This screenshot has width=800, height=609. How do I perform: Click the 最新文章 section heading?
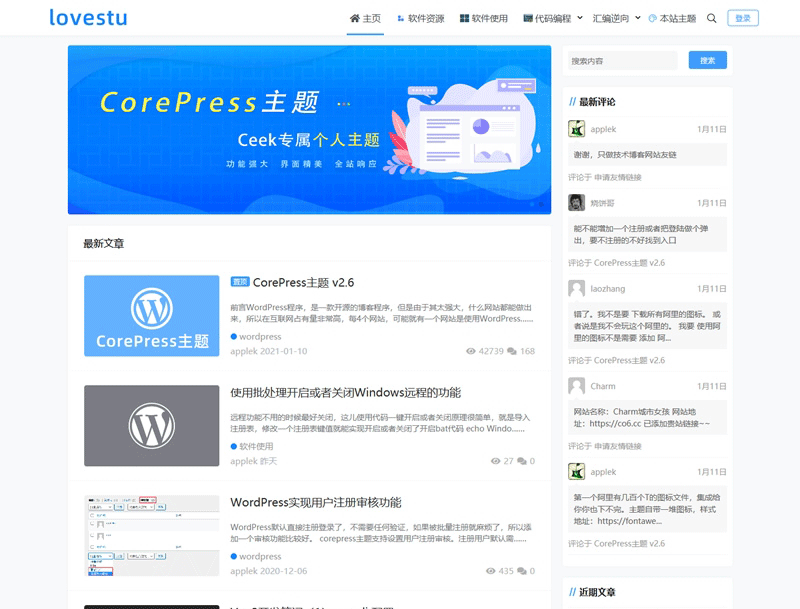pyautogui.click(x=104, y=243)
